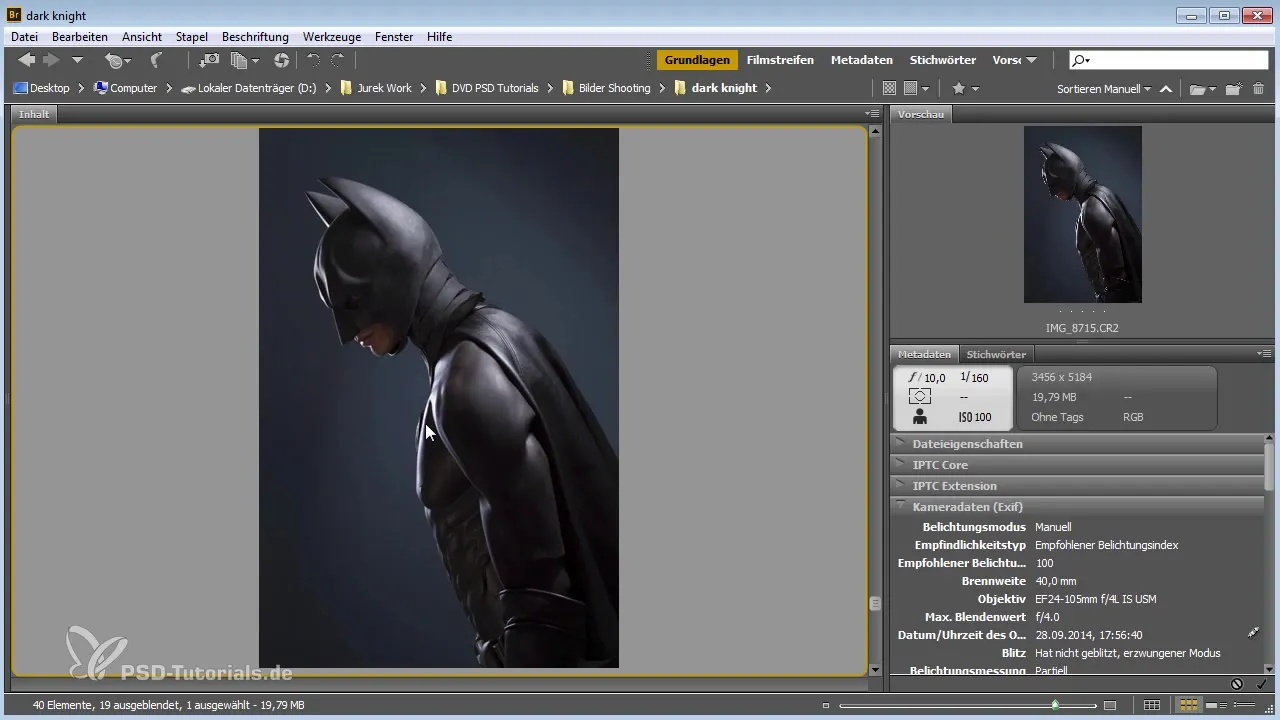Viewport: 1280px width, 720px height.
Task: Return to Adobe Photoshop with the boomerang icon
Action: point(156,60)
